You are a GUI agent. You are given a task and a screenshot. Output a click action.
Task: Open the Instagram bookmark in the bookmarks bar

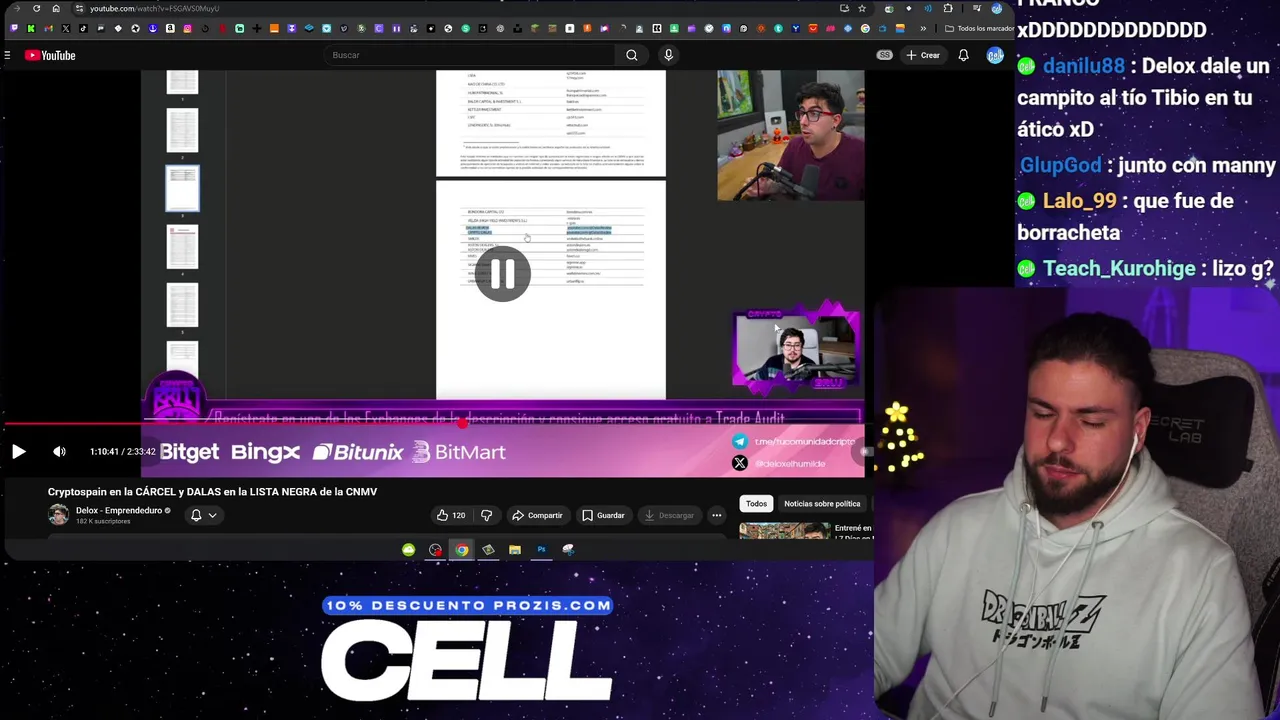tap(187, 28)
